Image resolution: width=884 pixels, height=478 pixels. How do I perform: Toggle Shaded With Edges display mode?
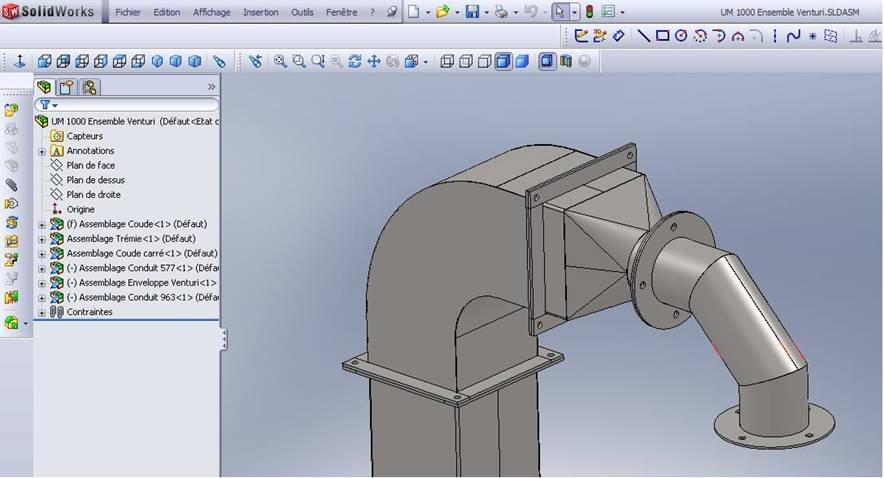pos(503,61)
